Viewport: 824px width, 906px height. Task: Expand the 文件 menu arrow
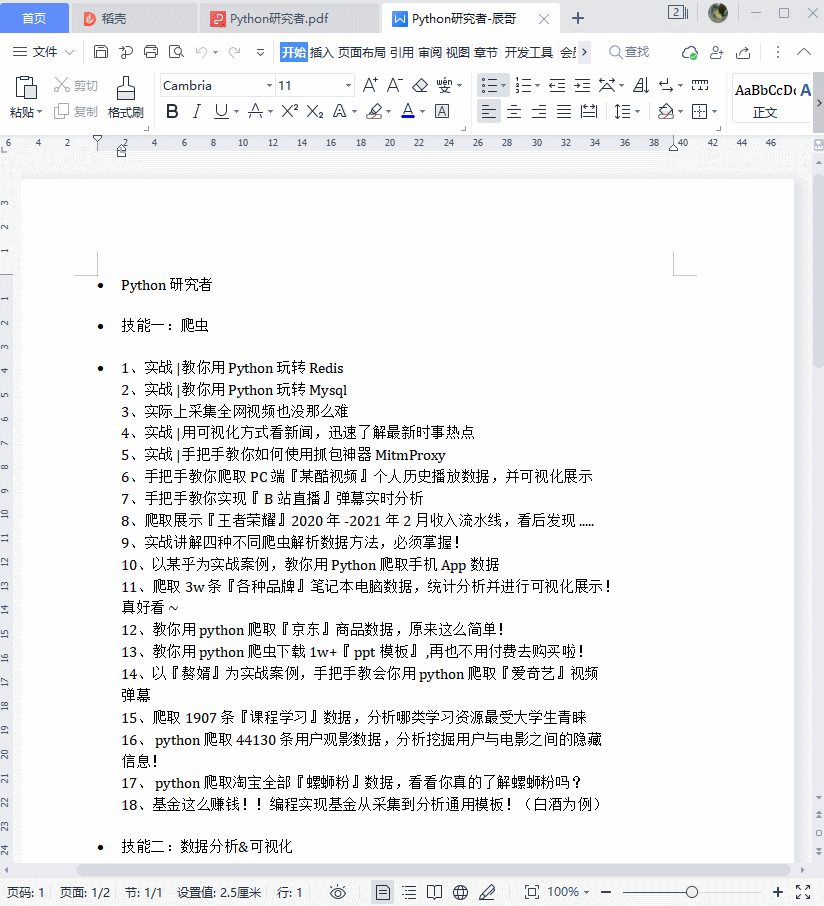tap(69, 52)
